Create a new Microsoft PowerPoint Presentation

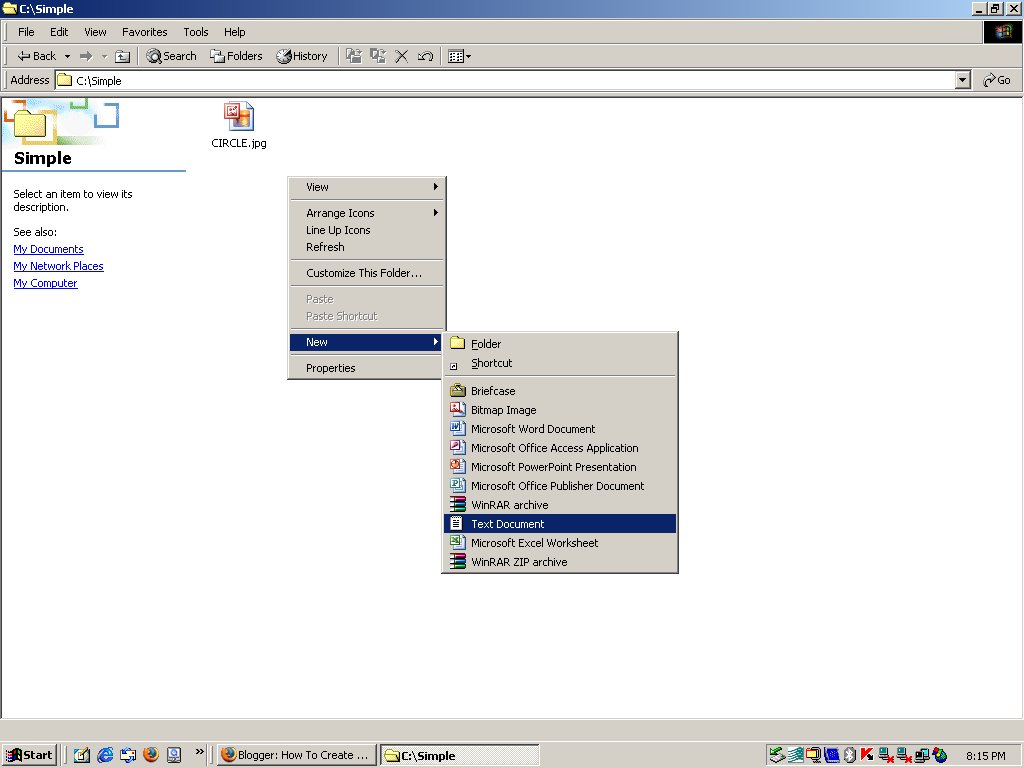coord(560,466)
